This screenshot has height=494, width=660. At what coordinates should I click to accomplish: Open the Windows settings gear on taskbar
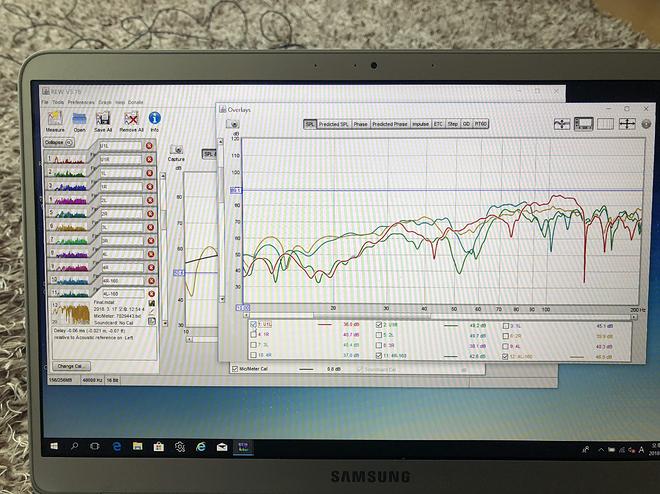tap(180, 447)
